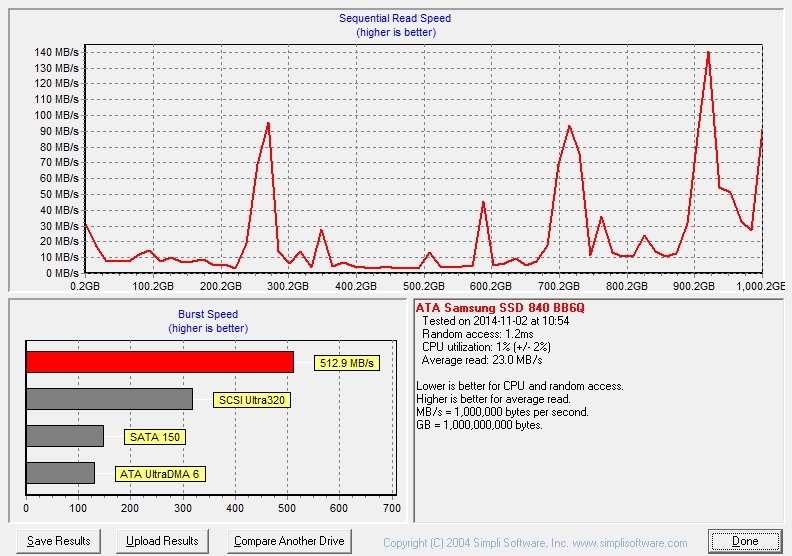
Task: Click the 0.2GB axis label
Action: 85,286
